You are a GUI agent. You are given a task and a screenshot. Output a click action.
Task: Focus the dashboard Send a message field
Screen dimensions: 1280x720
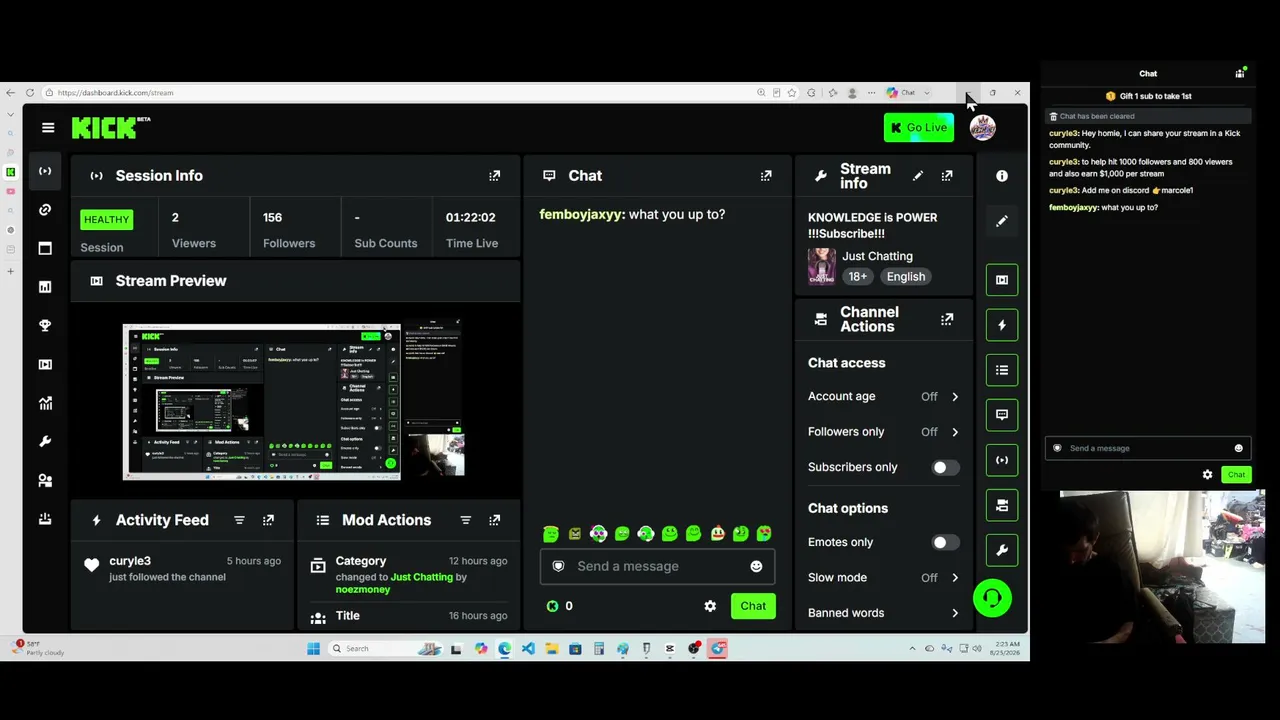(x=657, y=566)
